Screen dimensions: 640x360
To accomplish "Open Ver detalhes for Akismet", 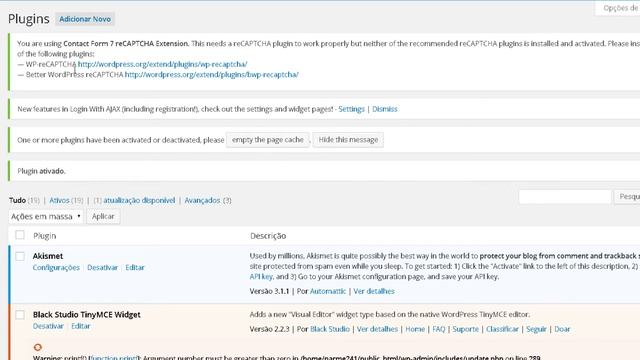I will point(374,291).
